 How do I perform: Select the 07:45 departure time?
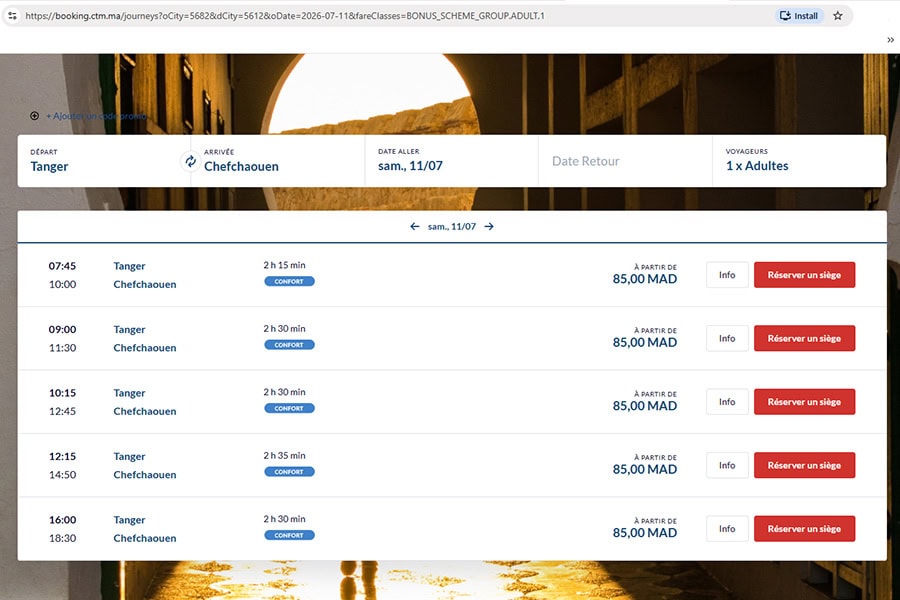pyautogui.click(x=62, y=266)
